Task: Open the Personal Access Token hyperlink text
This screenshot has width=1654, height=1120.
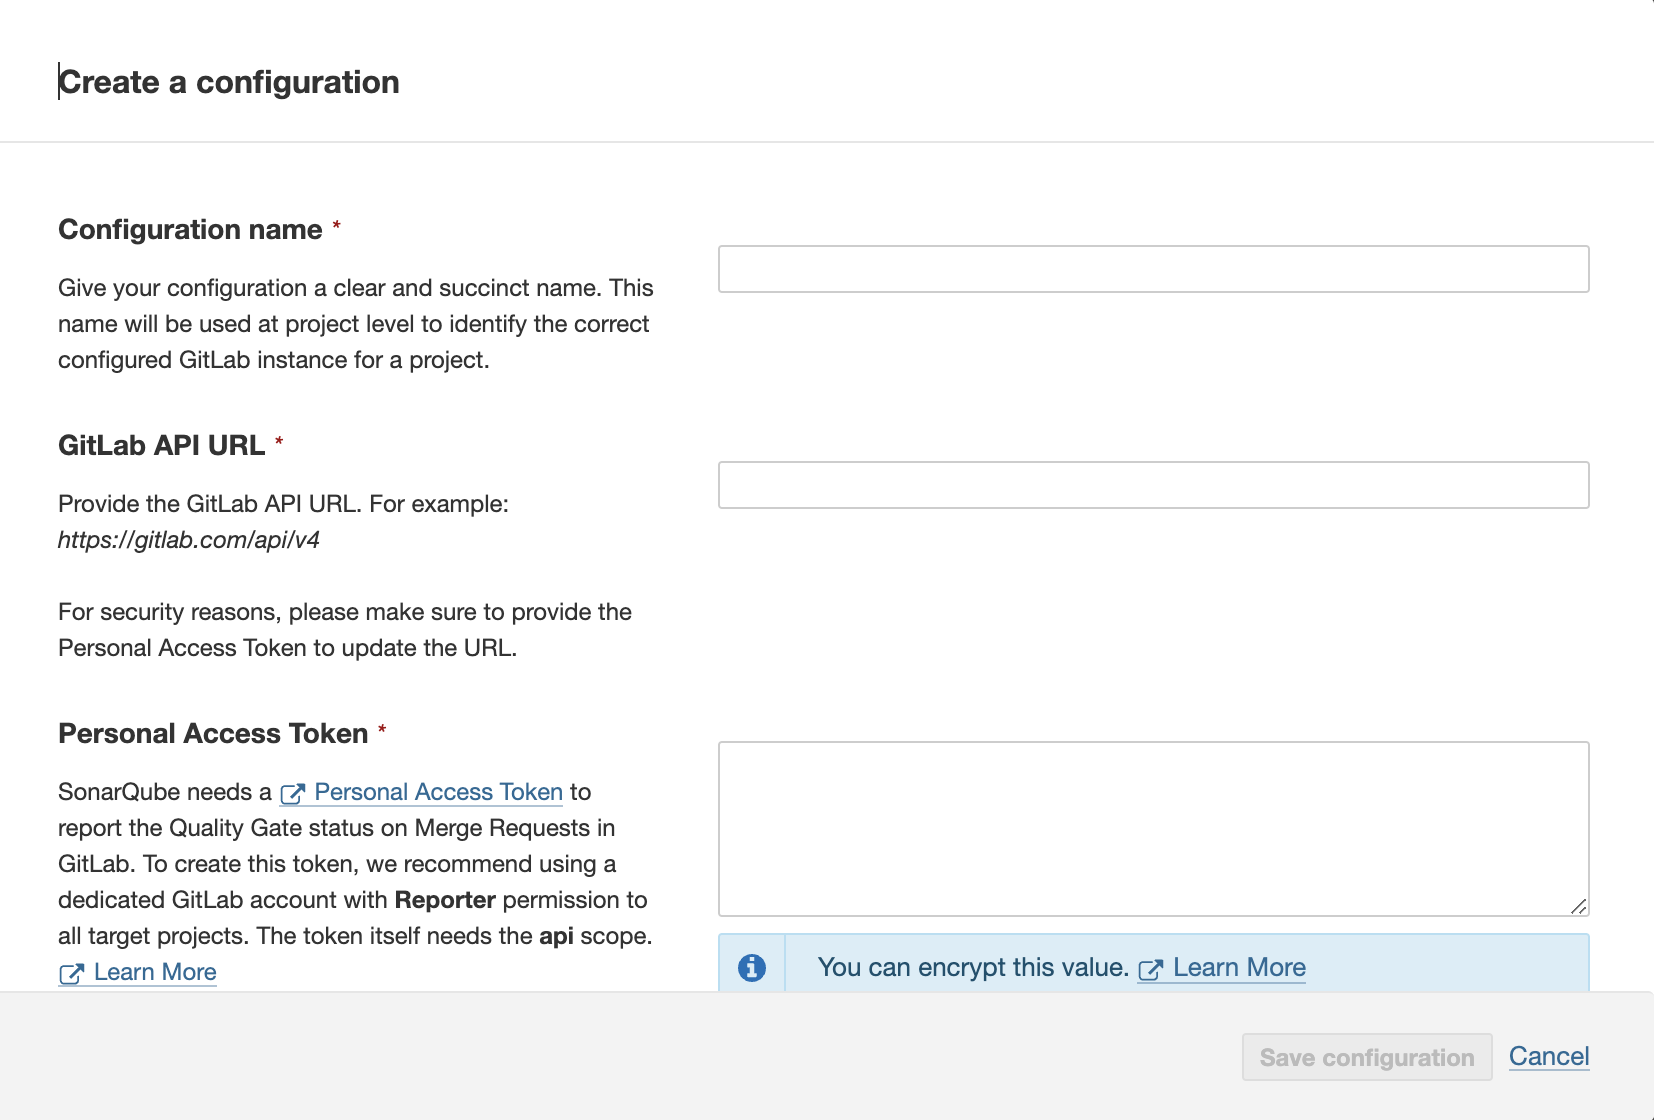Action: point(438,792)
